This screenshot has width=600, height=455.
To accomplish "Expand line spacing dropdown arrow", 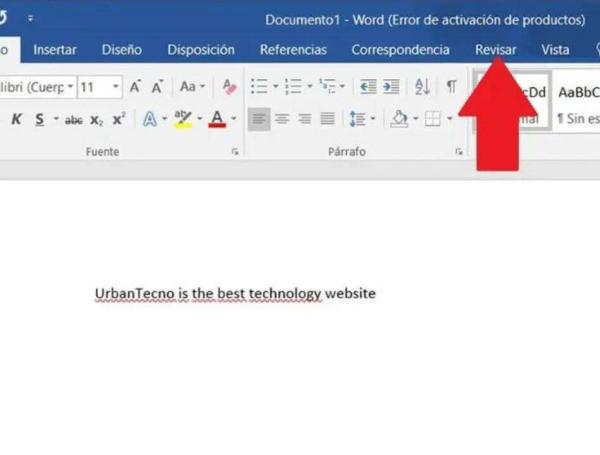I will click(x=373, y=119).
